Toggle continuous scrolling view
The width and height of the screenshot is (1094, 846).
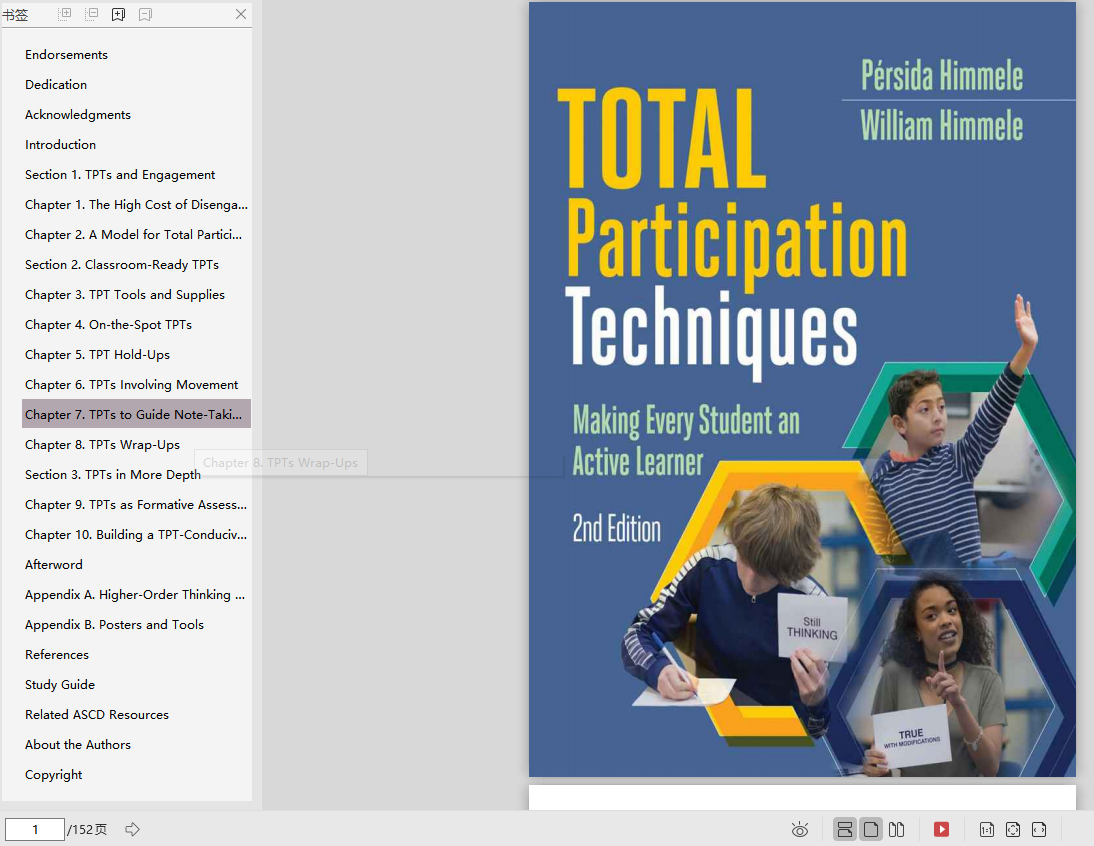tap(844, 829)
